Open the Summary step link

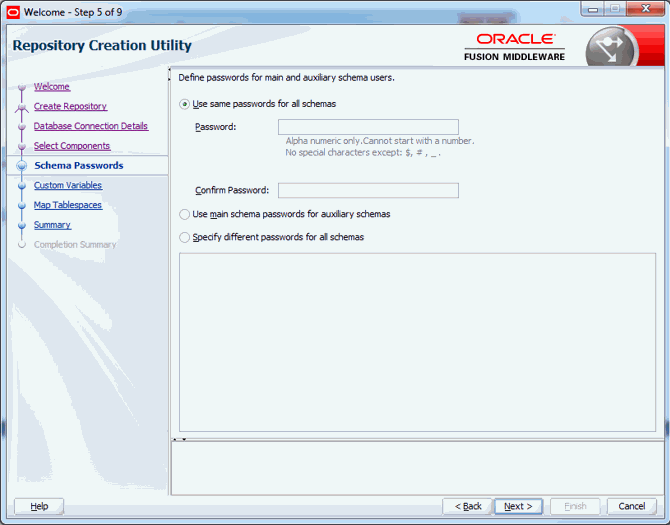[x=52, y=225]
